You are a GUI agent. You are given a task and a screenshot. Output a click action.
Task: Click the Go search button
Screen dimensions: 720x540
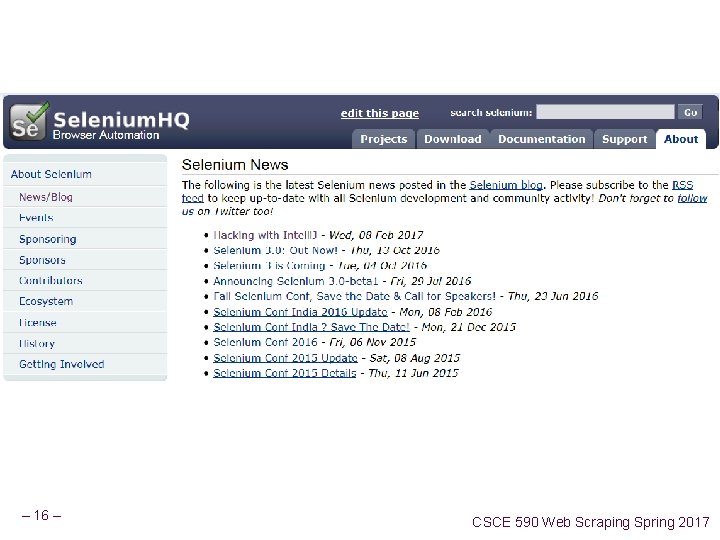click(x=690, y=112)
